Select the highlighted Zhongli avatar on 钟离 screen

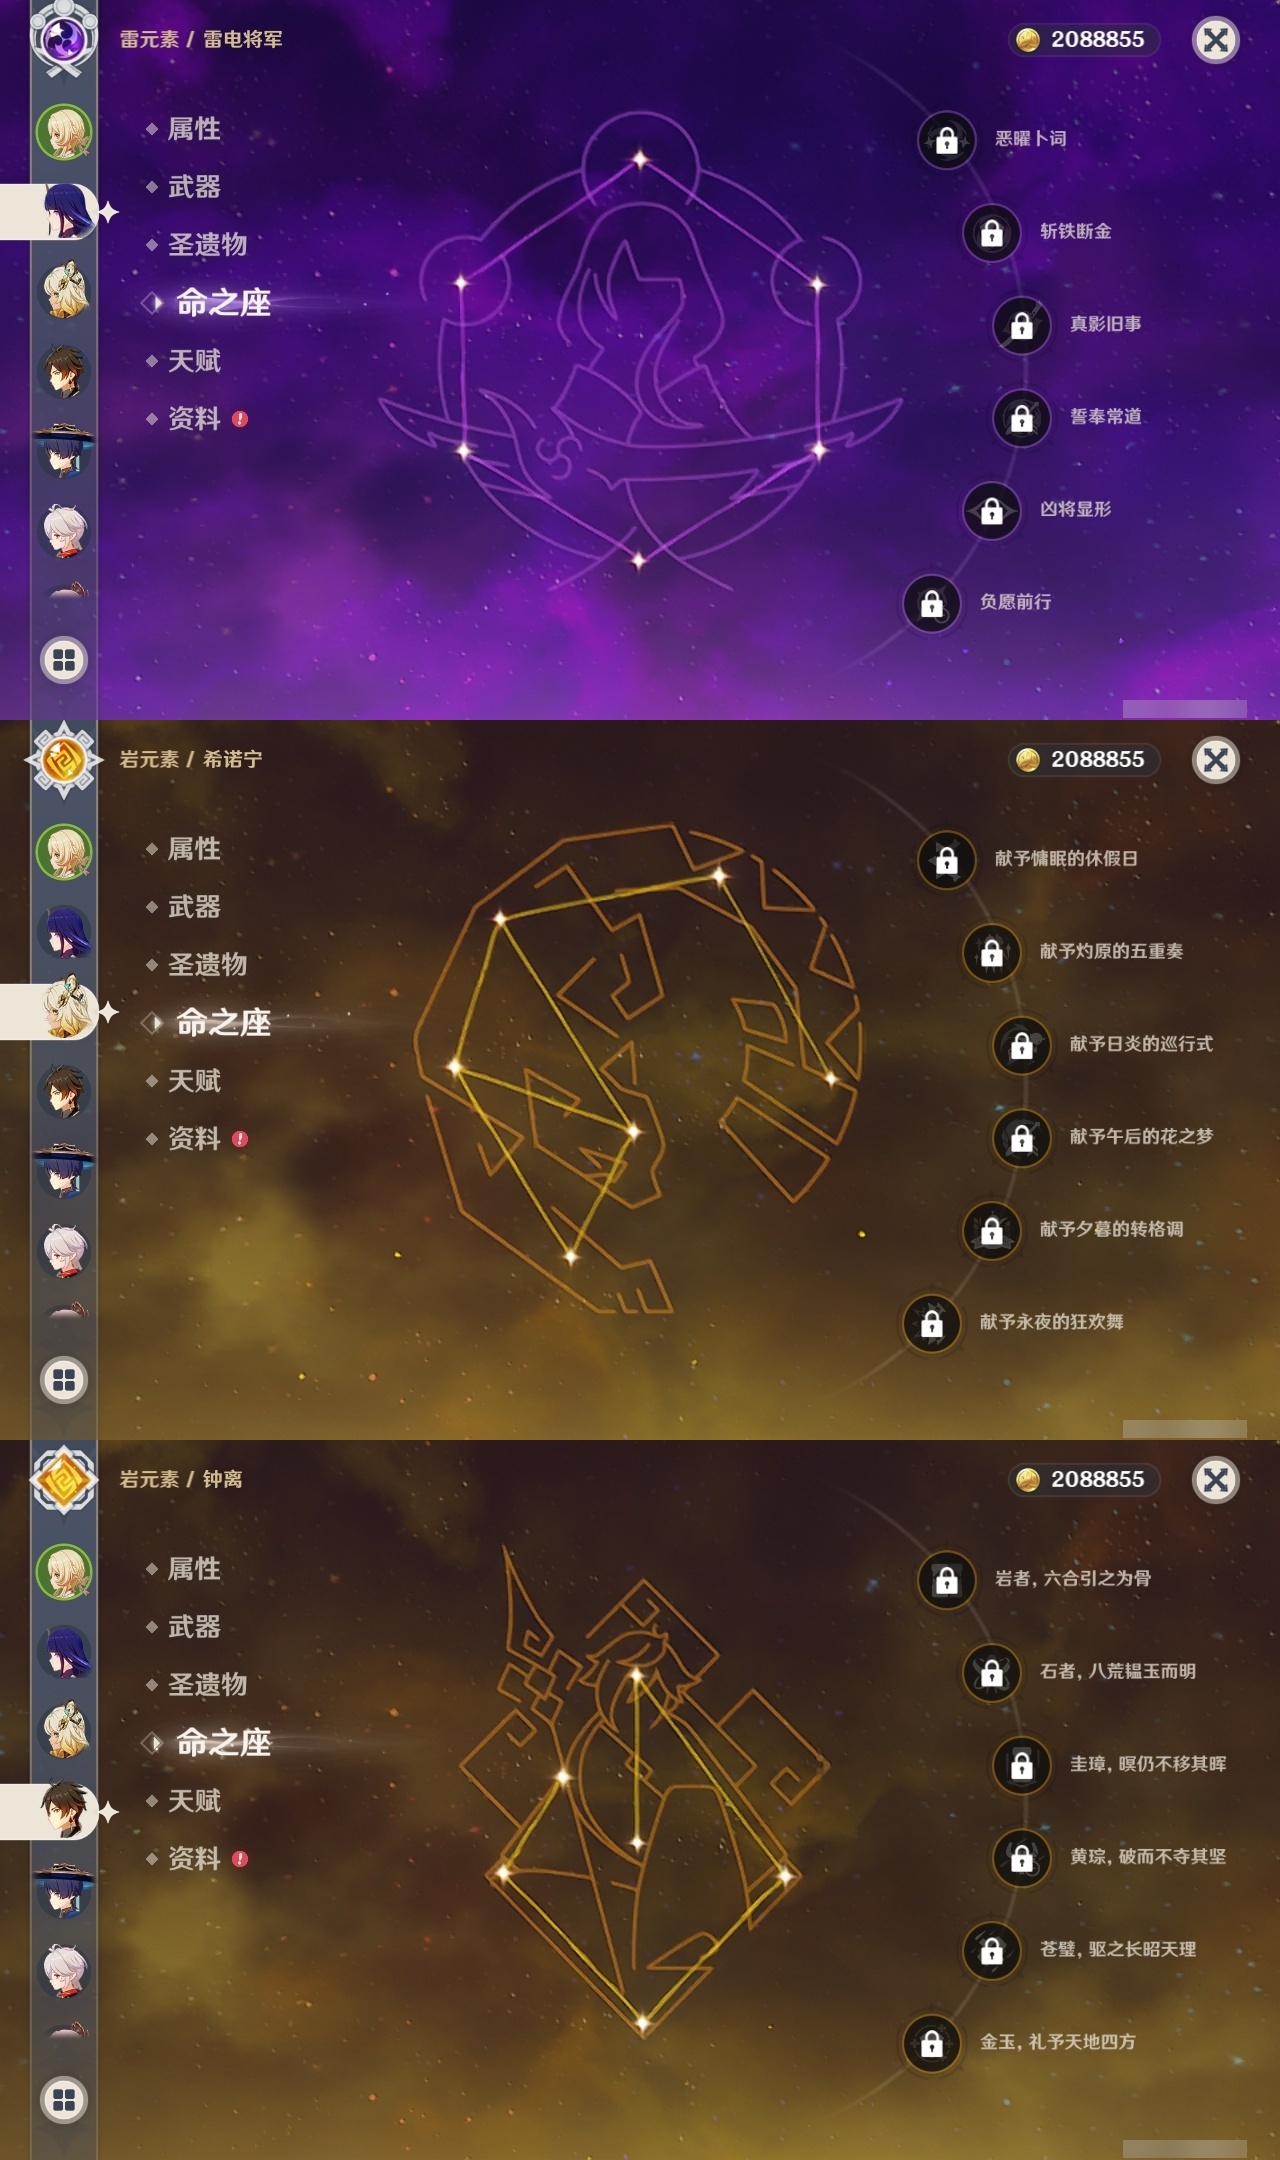point(66,1811)
